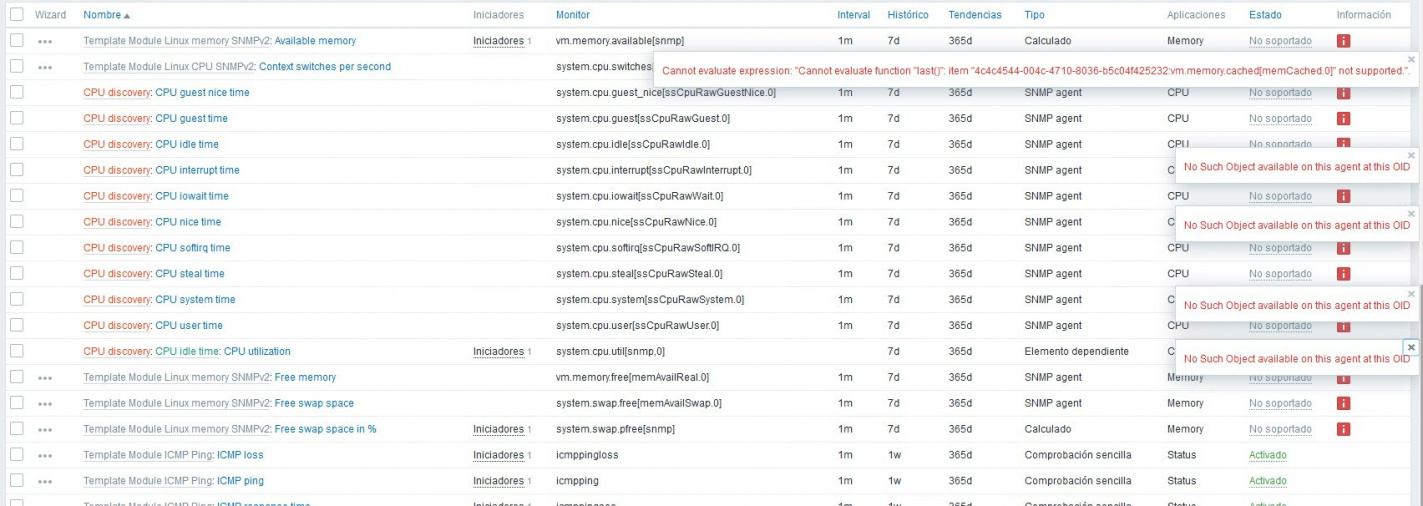
Task: Tick the CPU iowait time checkbox
Action: (x=16, y=196)
